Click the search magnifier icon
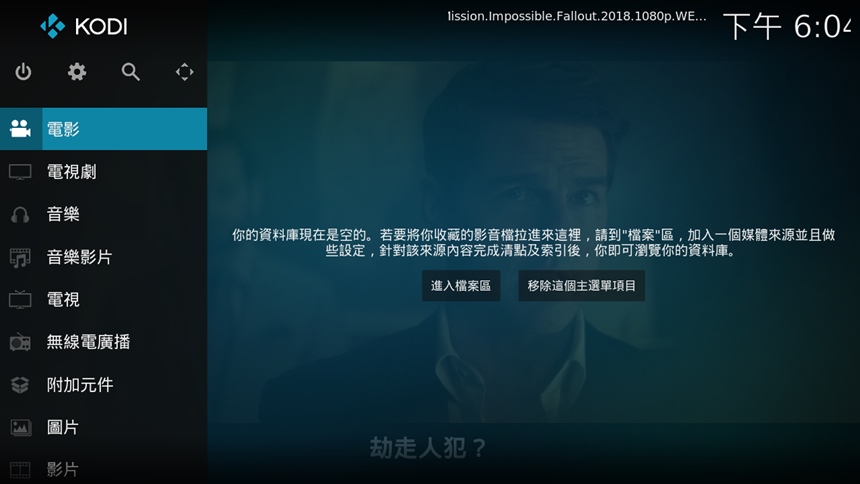The image size is (860, 484). click(x=131, y=72)
